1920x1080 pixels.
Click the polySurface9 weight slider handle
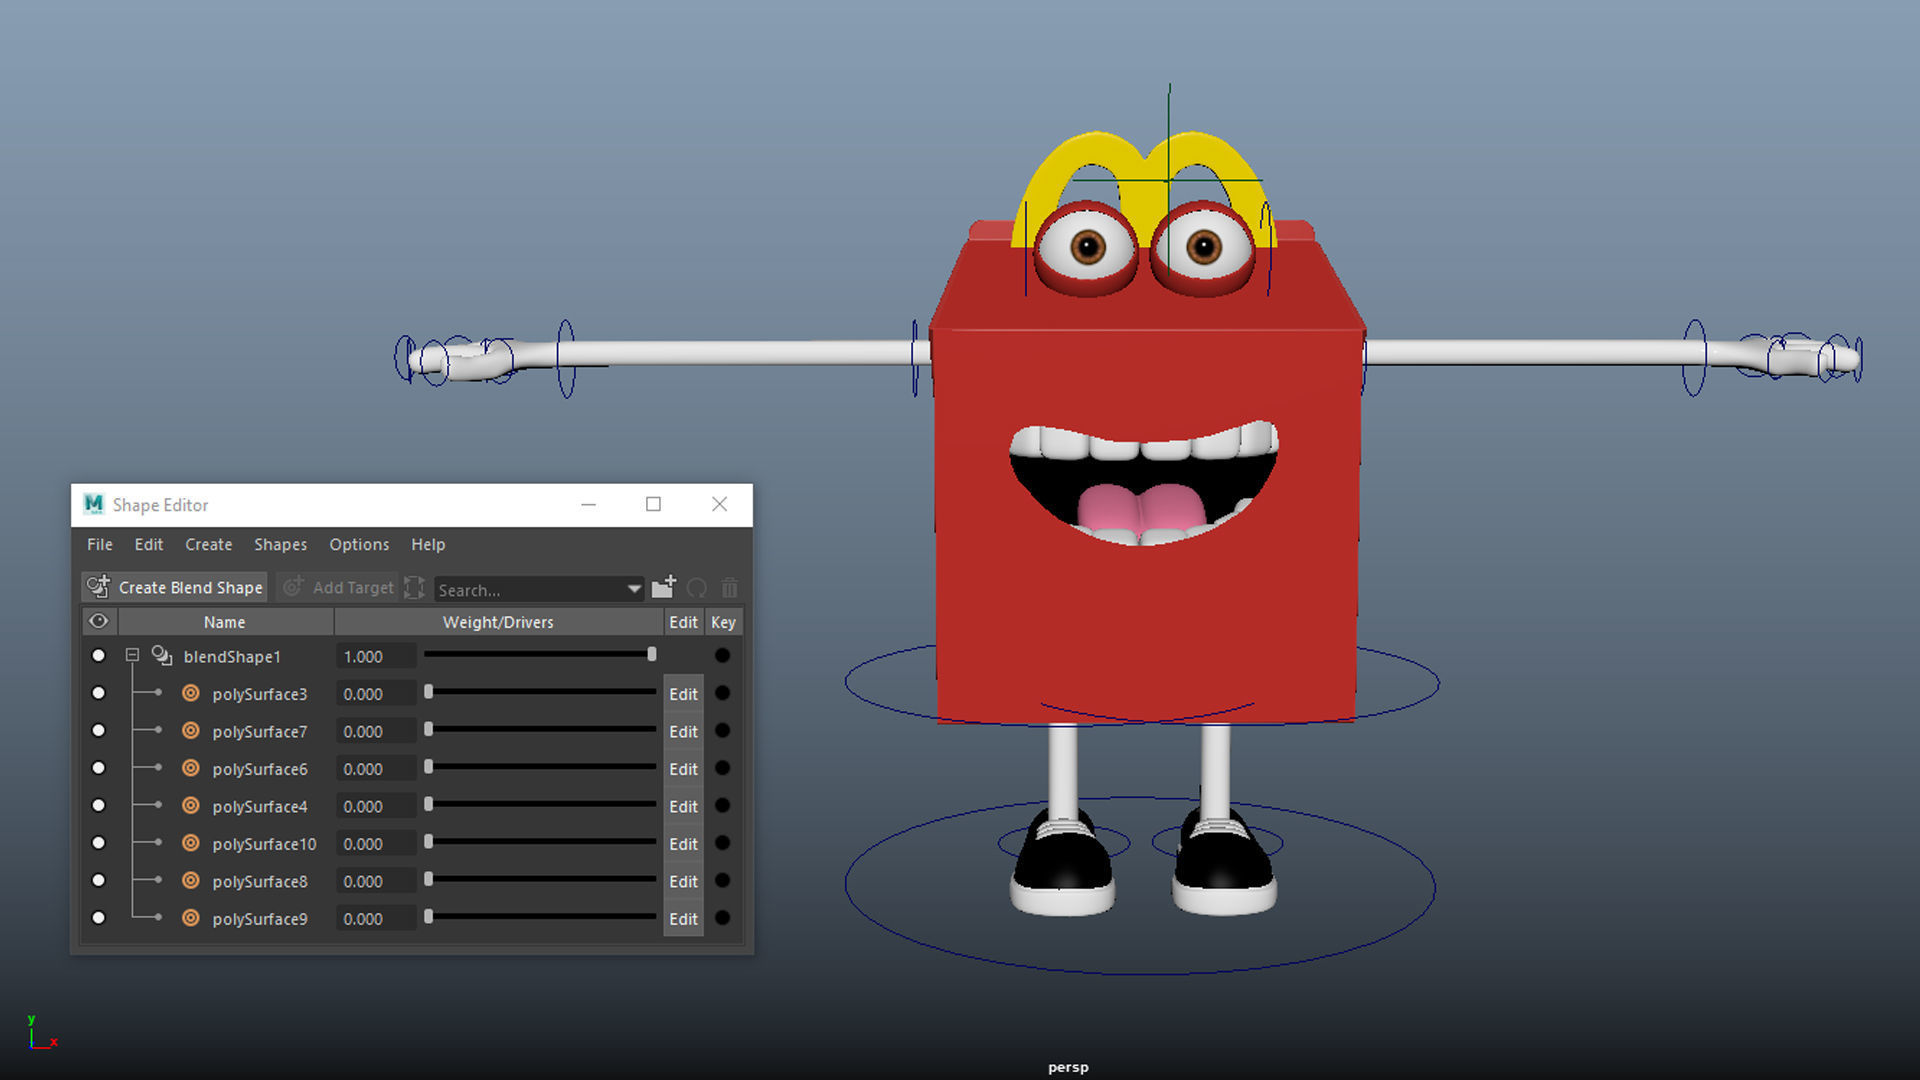tap(428, 916)
